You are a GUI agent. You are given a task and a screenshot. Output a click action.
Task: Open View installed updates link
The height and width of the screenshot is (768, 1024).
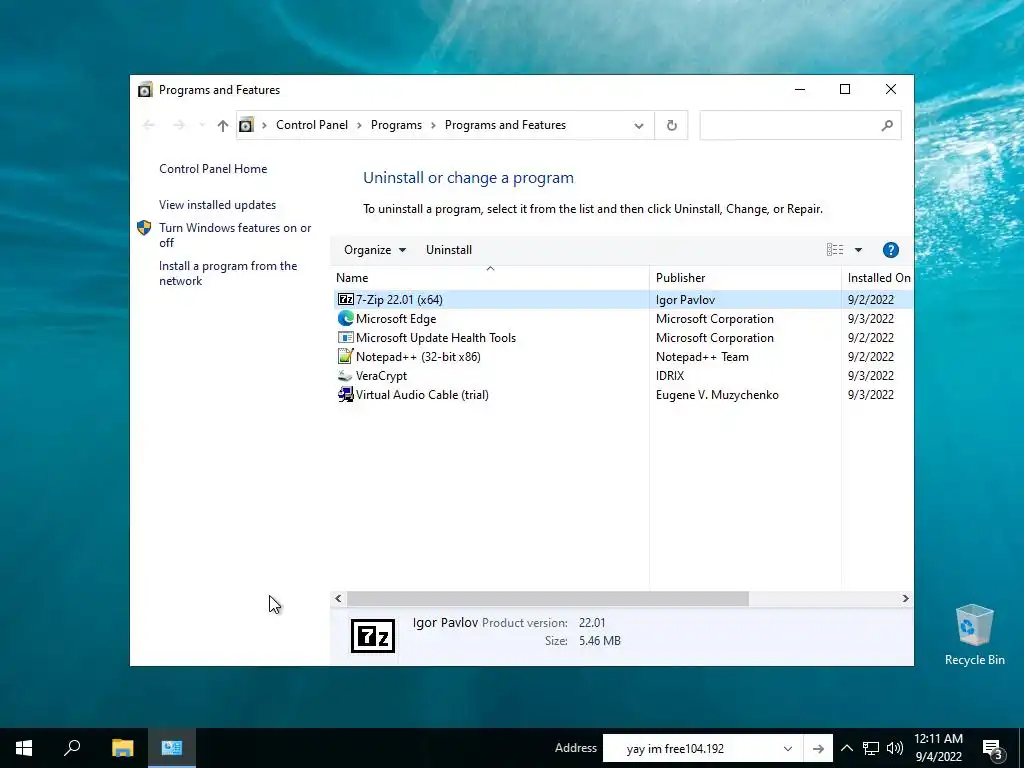(x=217, y=204)
